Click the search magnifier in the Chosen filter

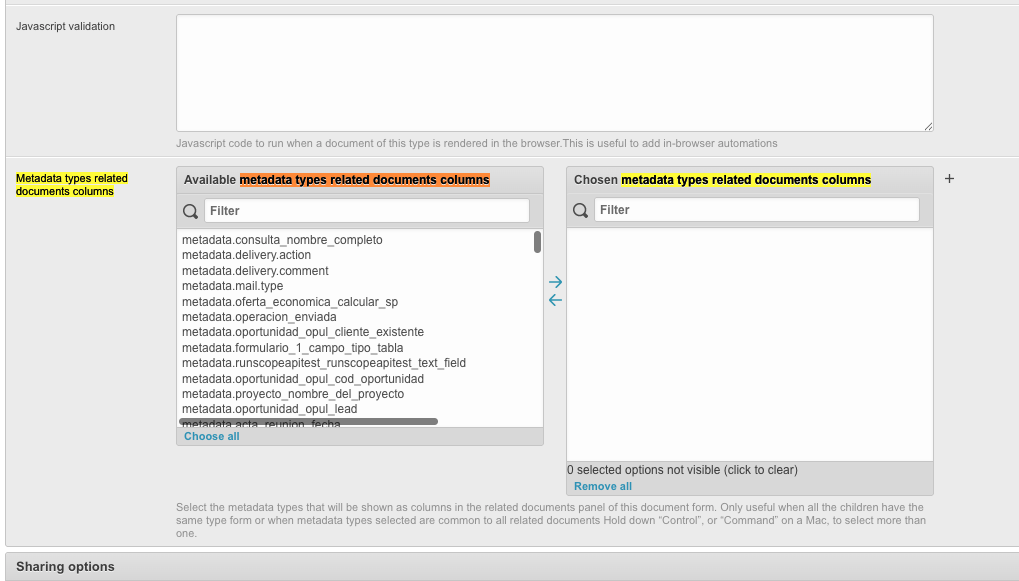tap(580, 209)
